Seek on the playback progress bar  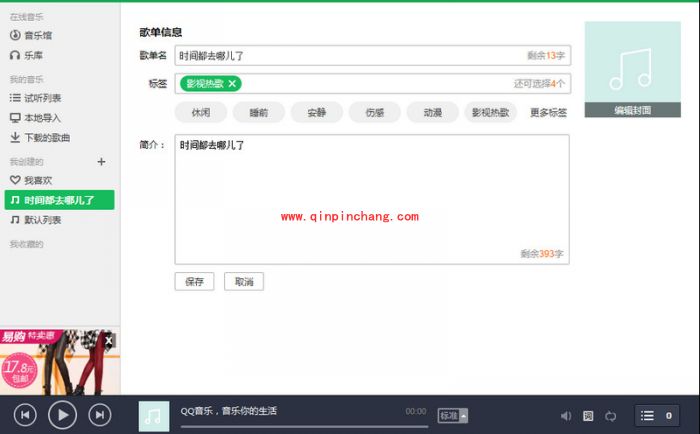[304, 427]
